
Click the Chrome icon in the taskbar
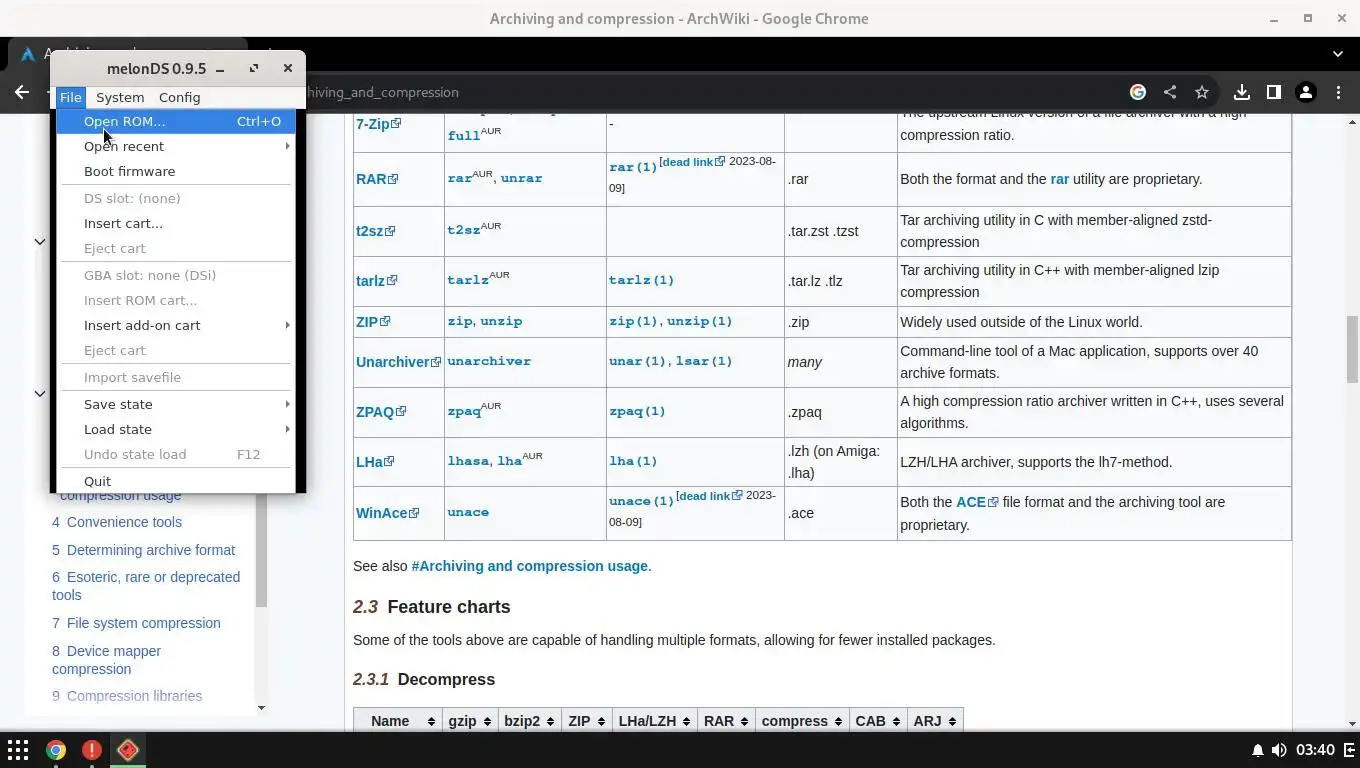[56, 750]
